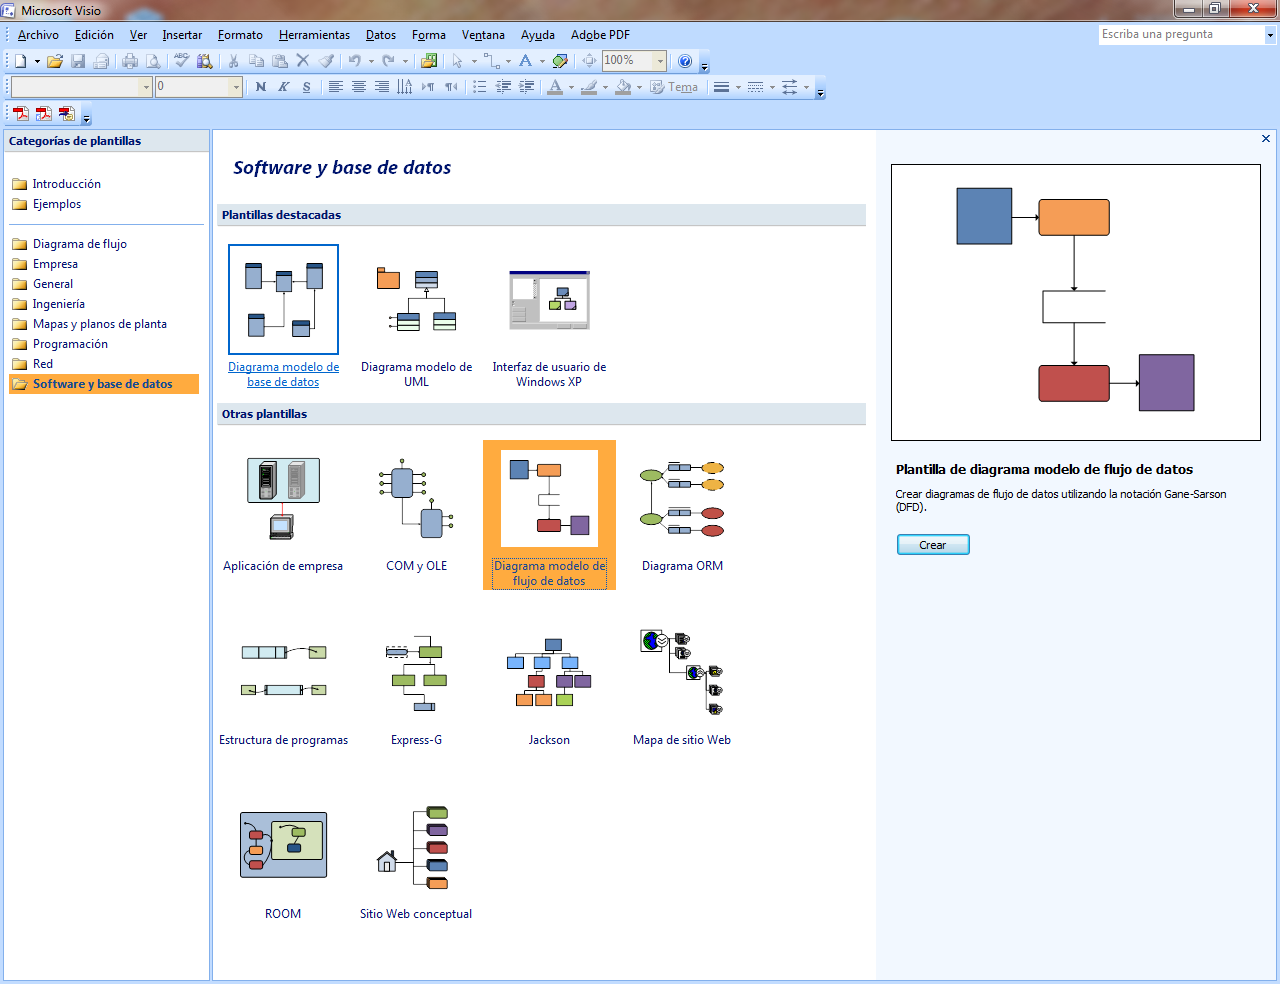Click the first Adobe PDF convert icon

pyautogui.click(x=21, y=114)
